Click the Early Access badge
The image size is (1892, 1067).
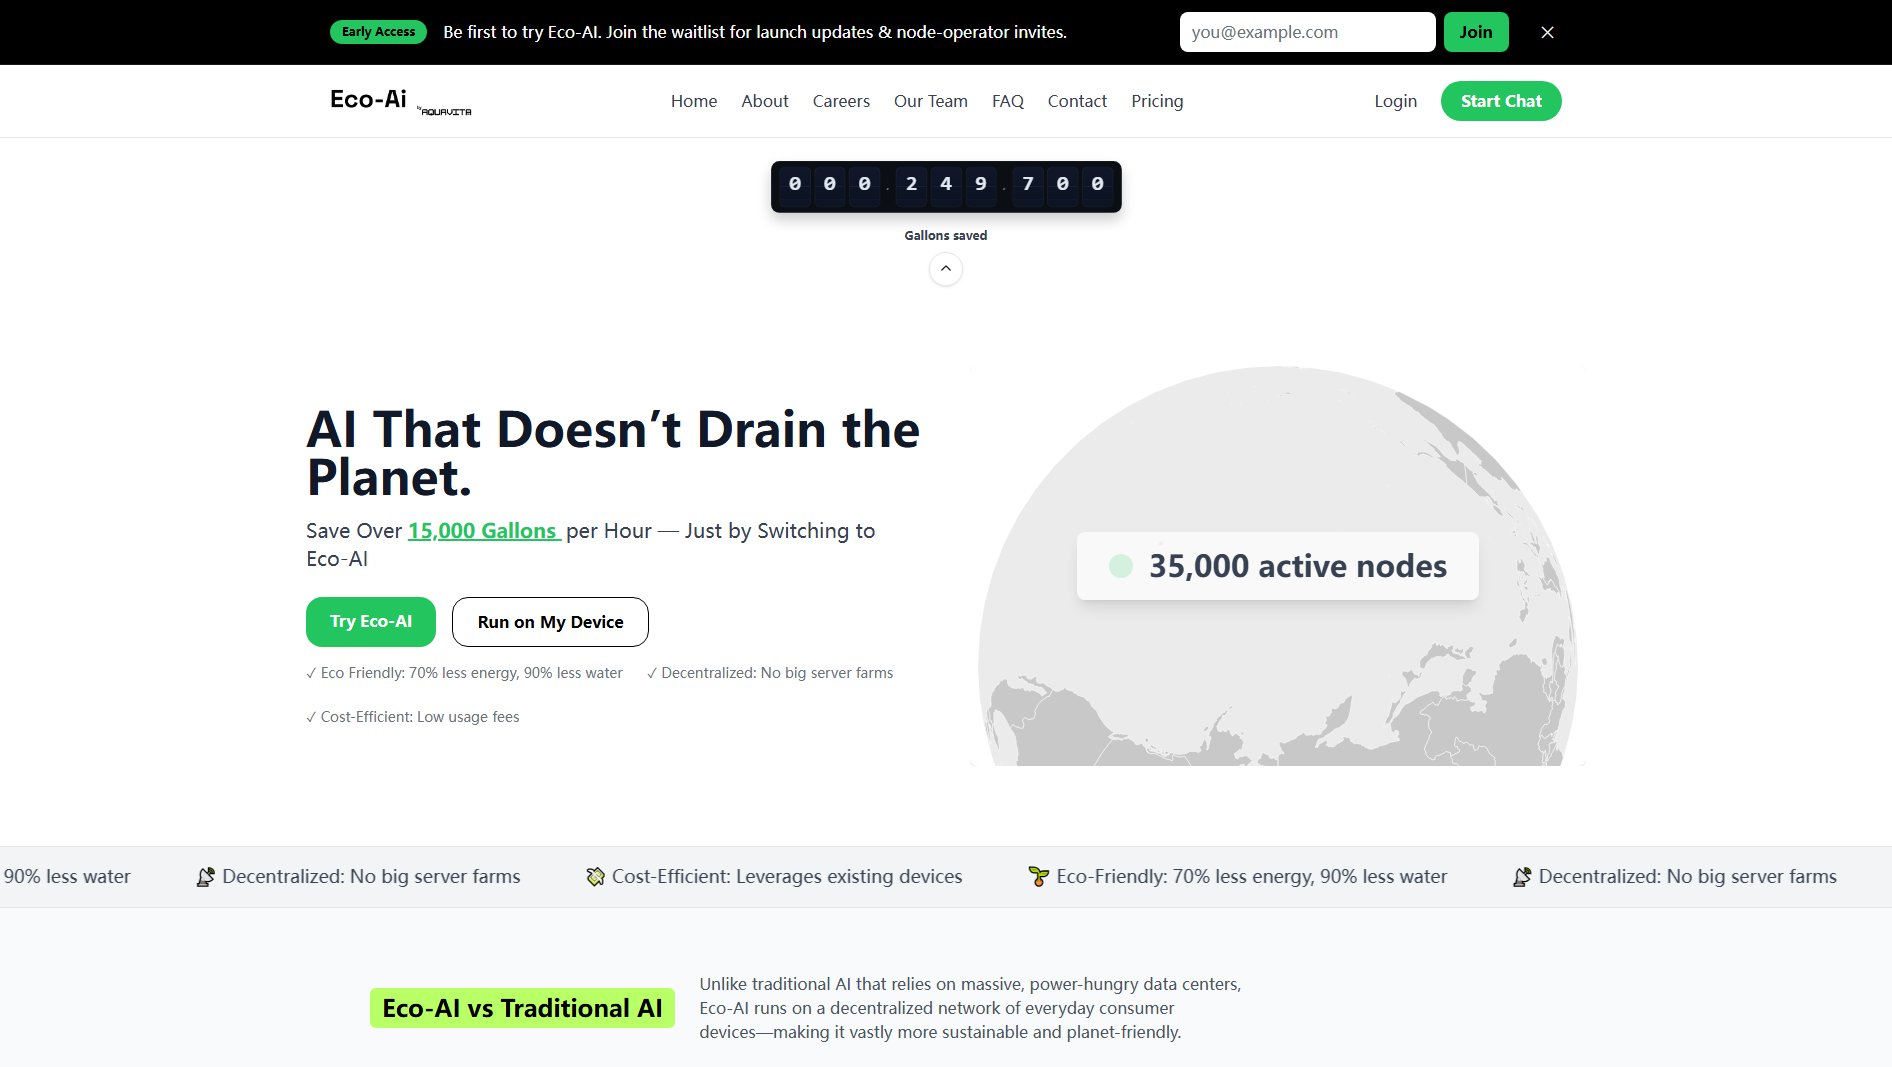[x=377, y=31]
